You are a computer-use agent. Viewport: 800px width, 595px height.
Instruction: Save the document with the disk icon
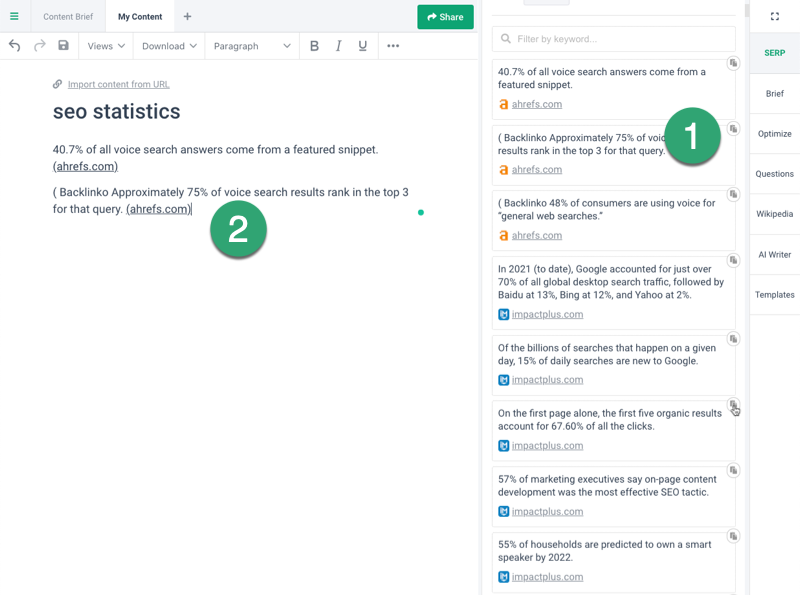pyautogui.click(x=63, y=45)
